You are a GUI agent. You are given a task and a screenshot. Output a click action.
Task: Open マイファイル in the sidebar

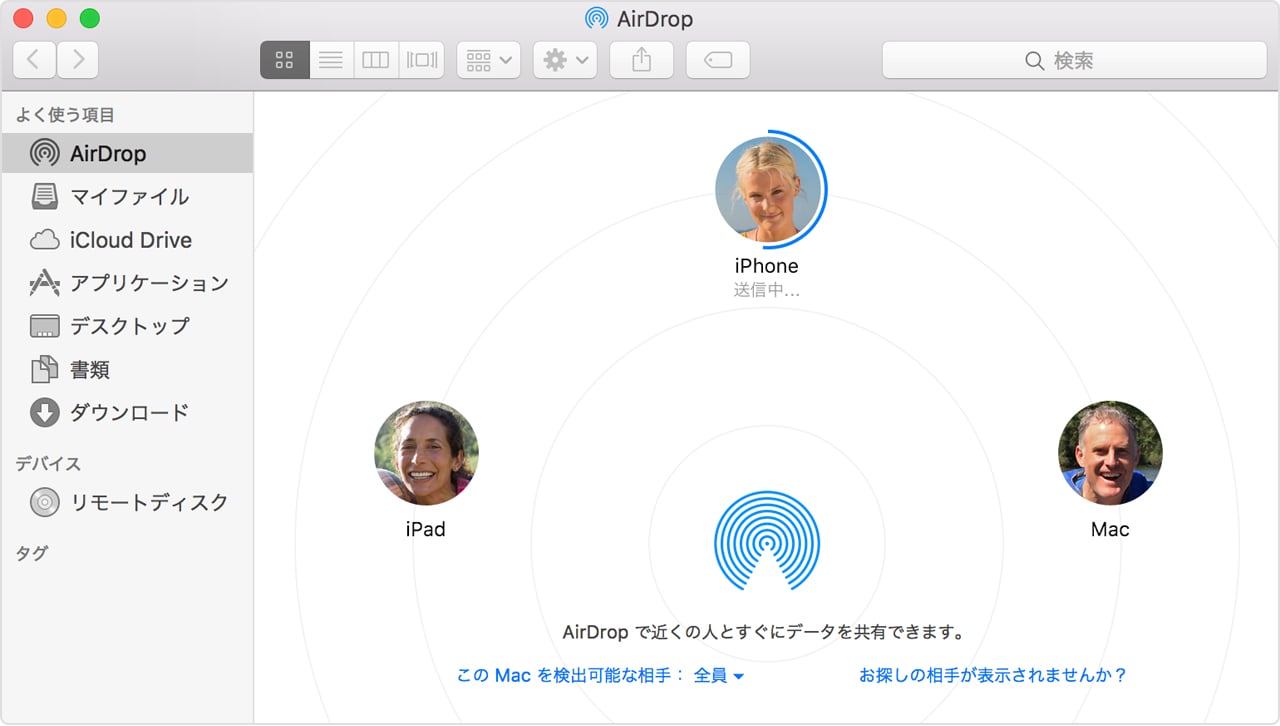[127, 197]
